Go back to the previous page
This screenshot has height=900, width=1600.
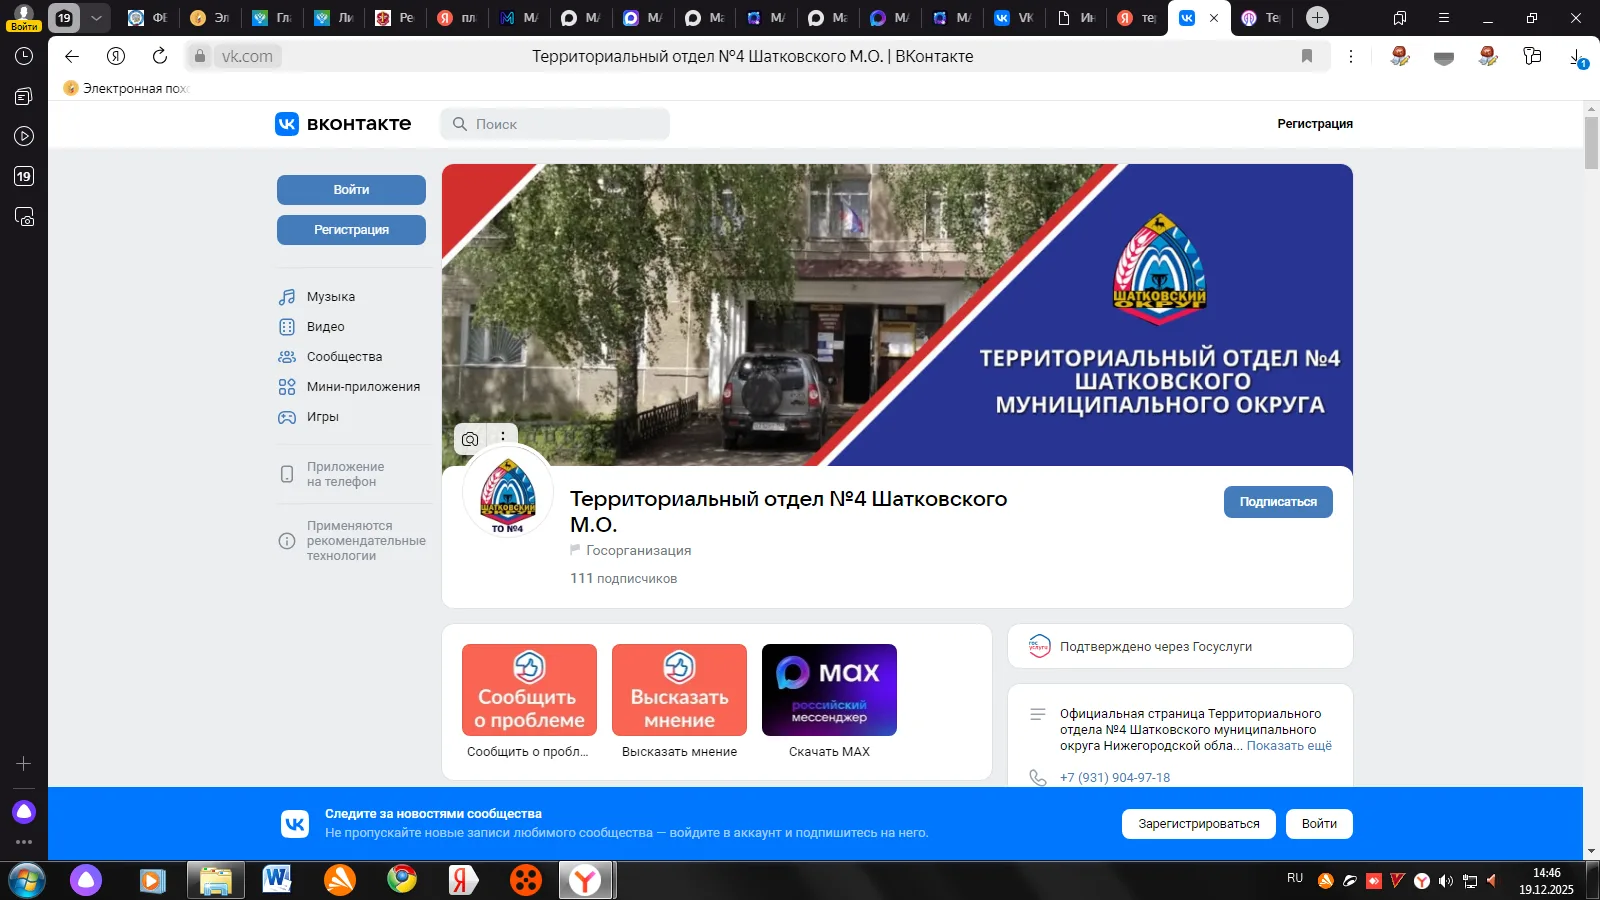click(x=72, y=57)
